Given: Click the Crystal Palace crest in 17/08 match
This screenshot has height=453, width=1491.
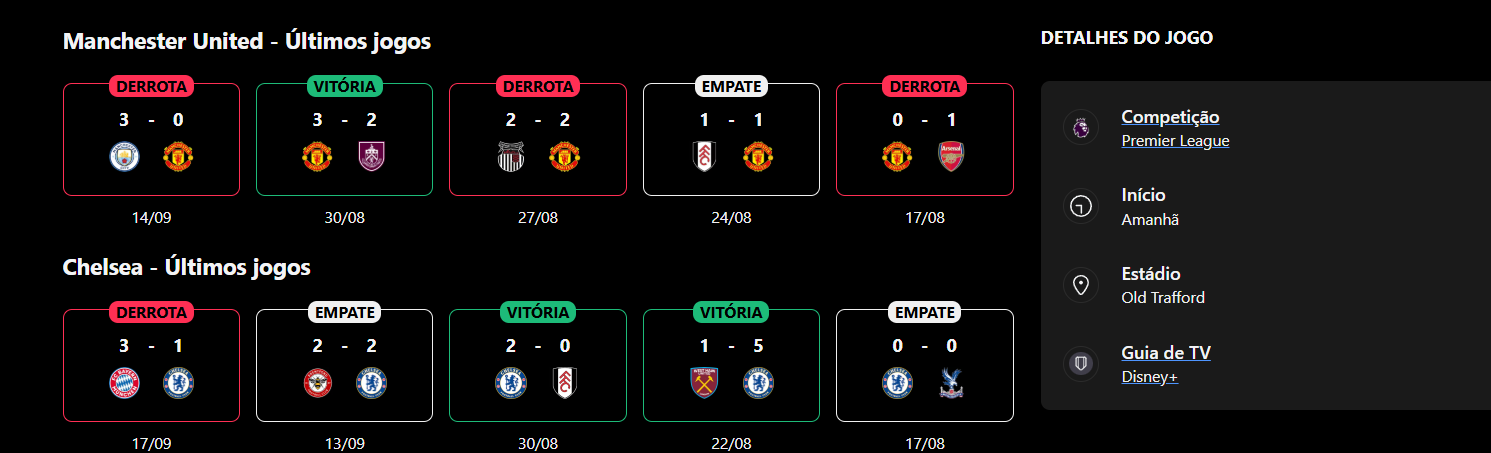Looking at the screenshot, I should 951,383.
